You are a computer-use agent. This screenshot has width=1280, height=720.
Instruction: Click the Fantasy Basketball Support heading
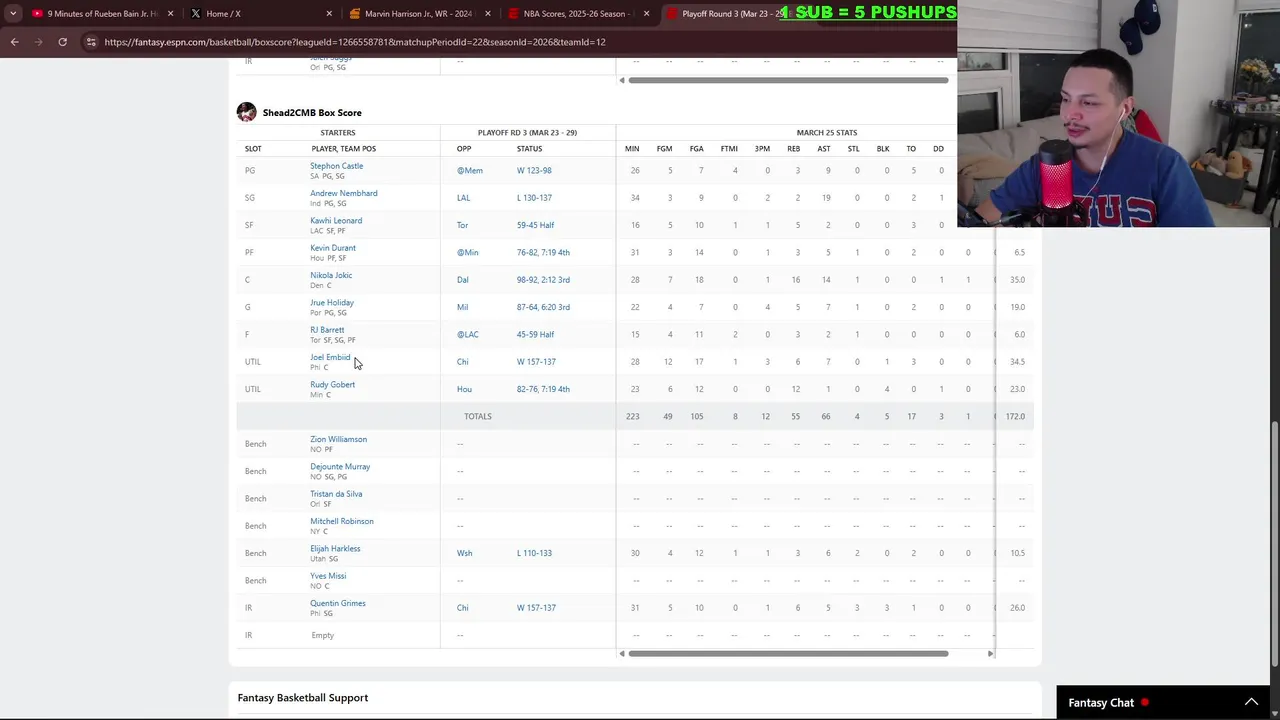pyautogui.click(x=303, y=698)
